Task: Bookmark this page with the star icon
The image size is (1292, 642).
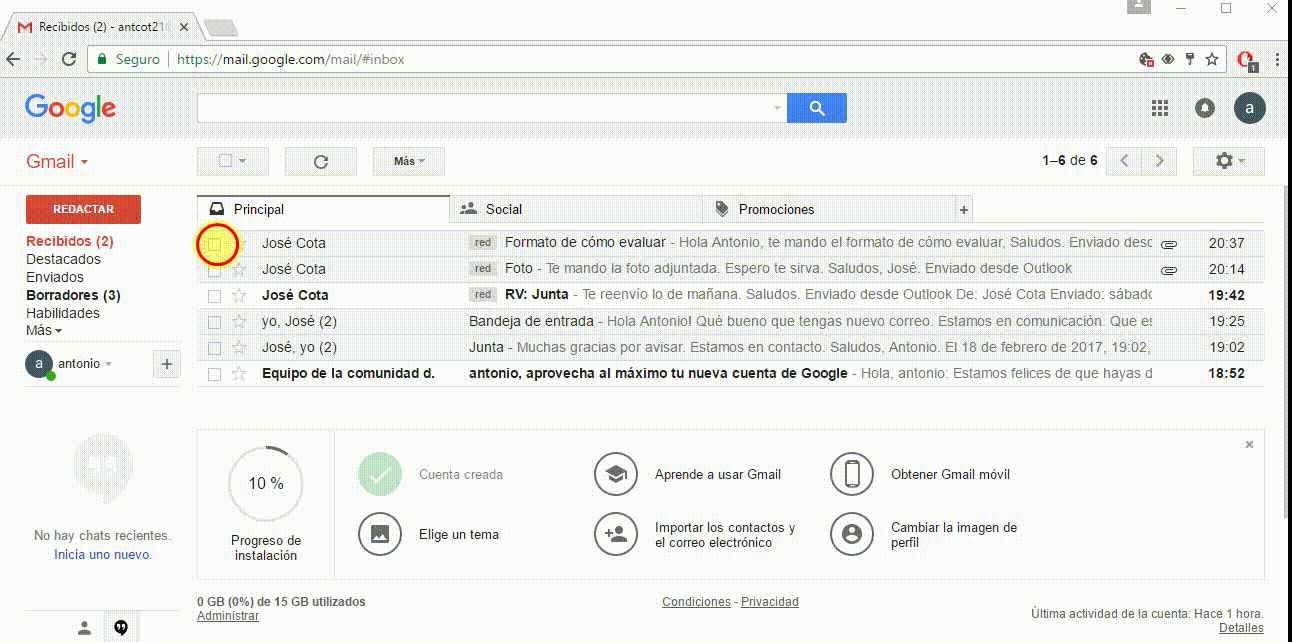Action: pos(1212,59)
